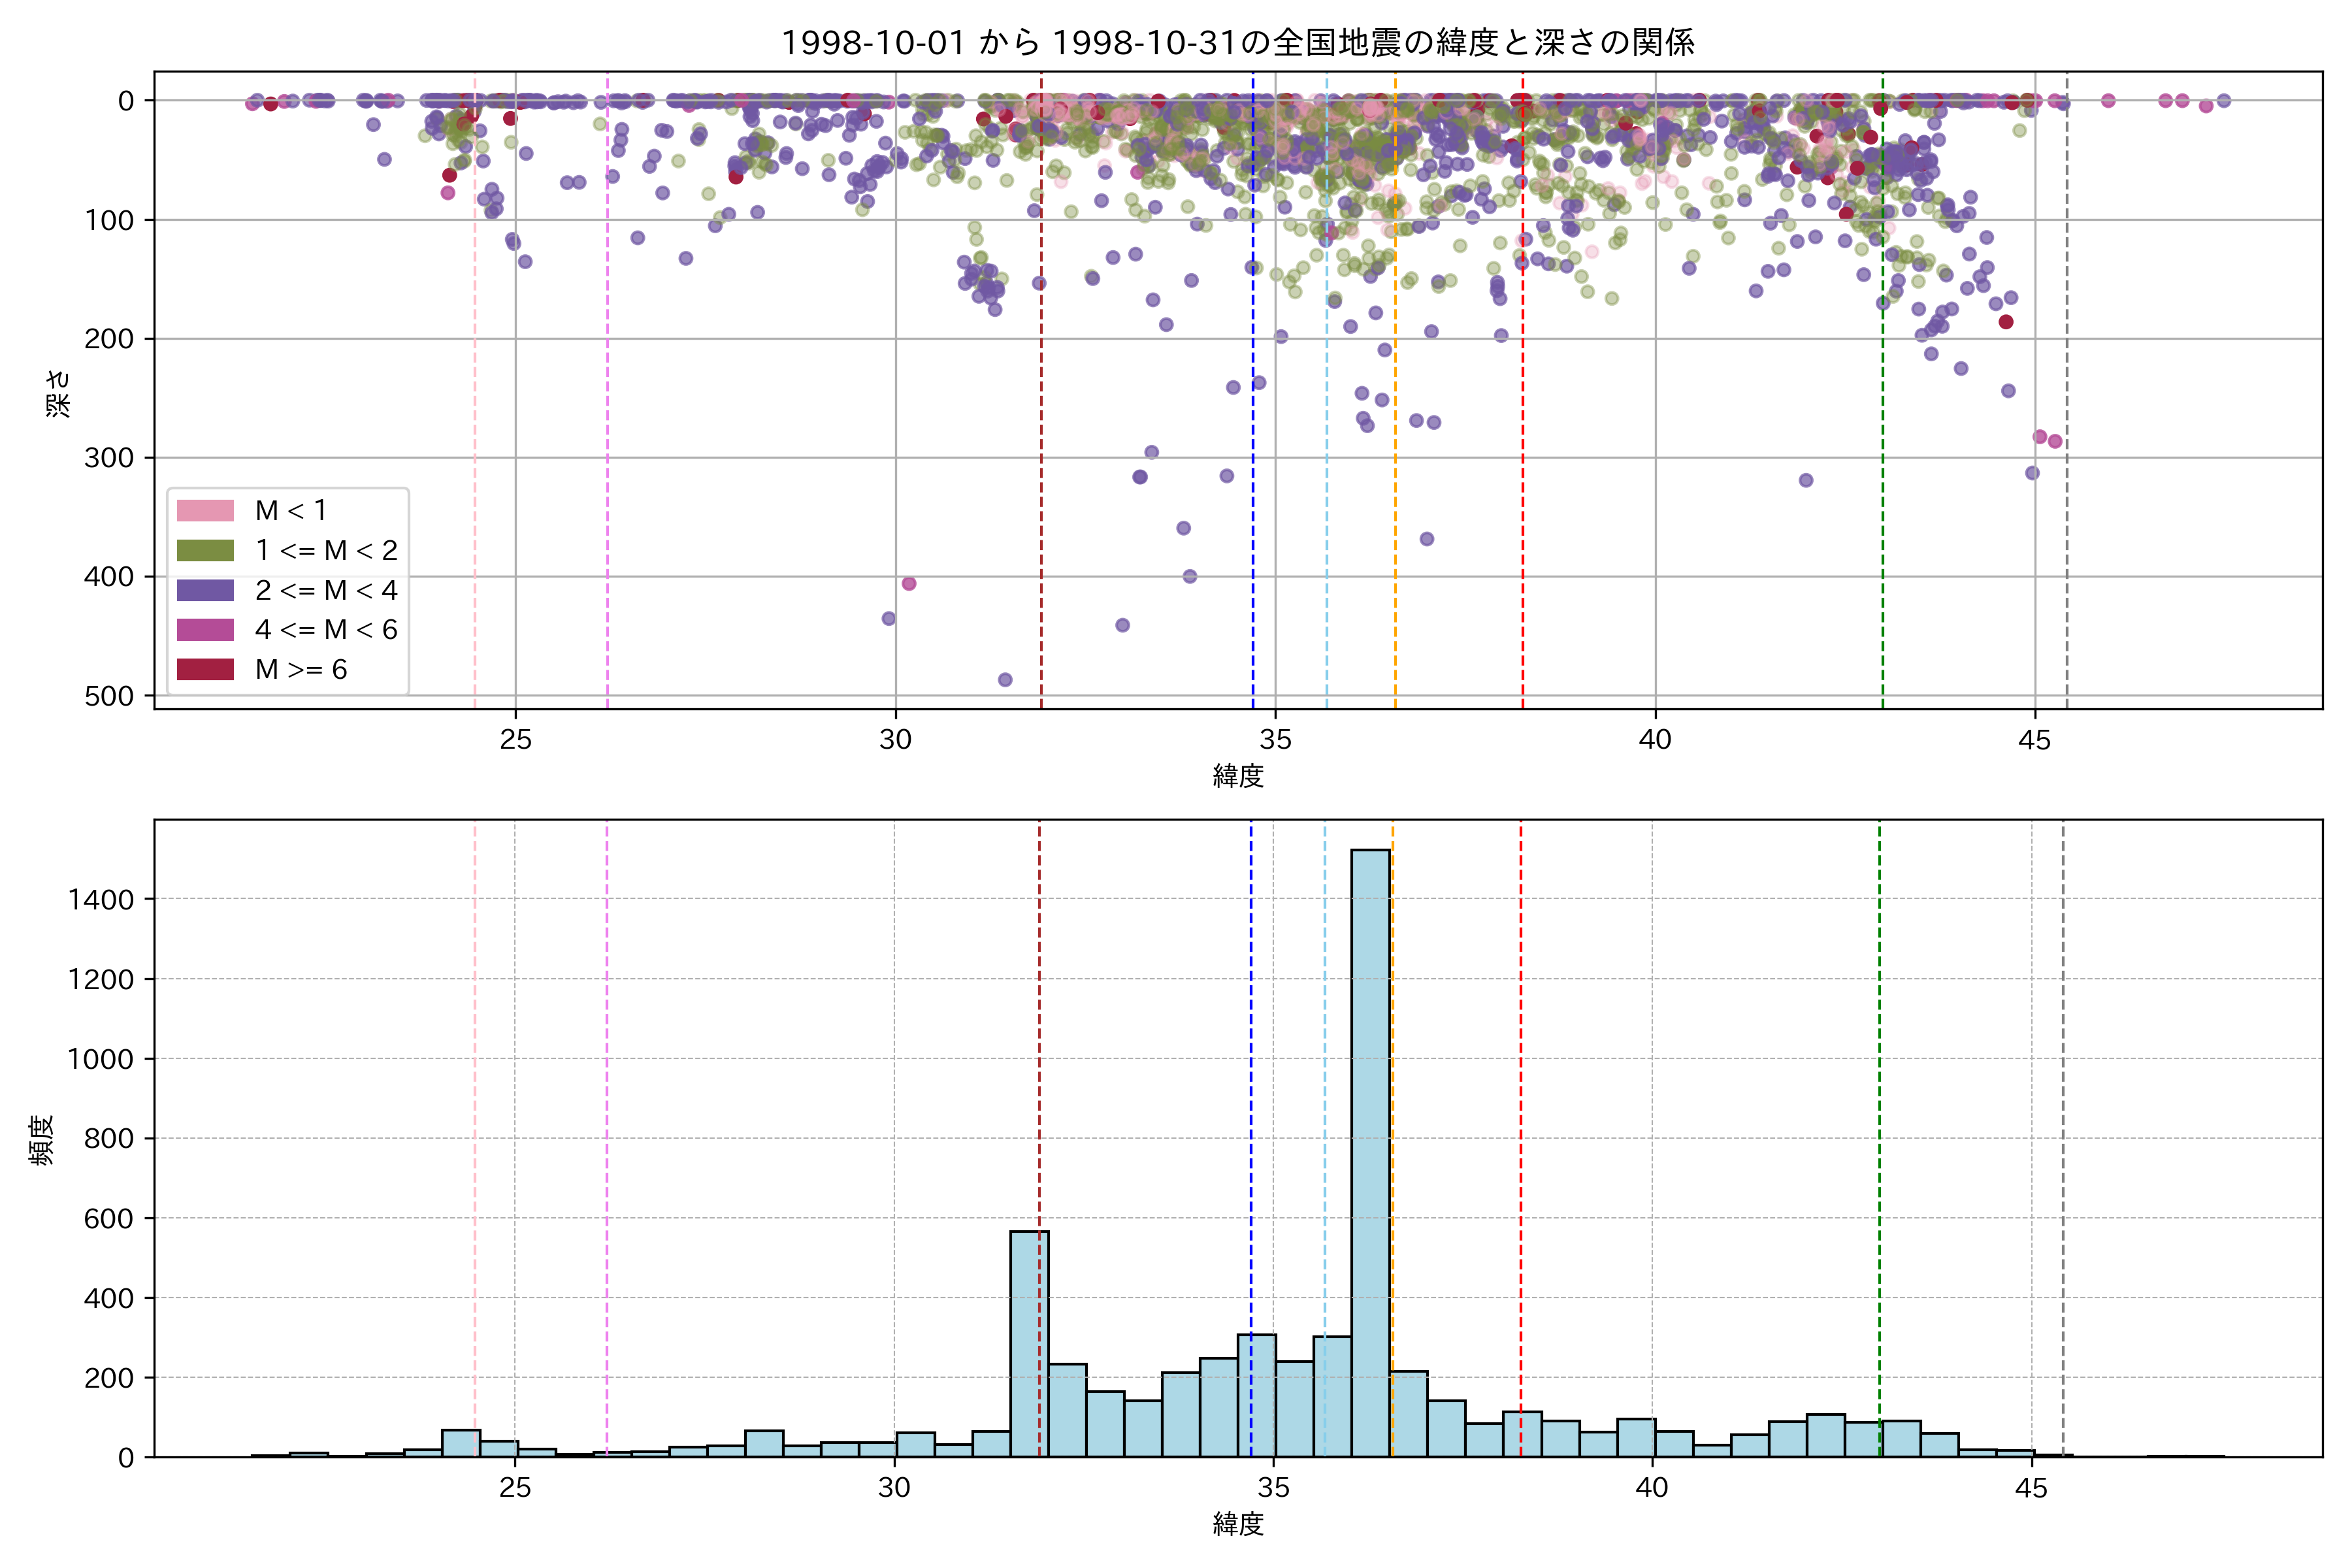
Task: Click the 2 <= M < 4 legend text
Action: 326,590
